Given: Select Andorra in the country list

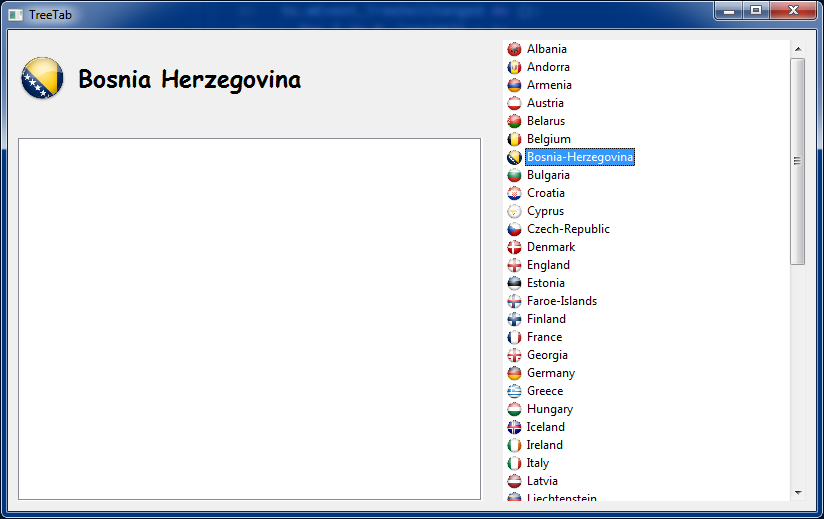Looking at the screenshot, I should (548, 67).
